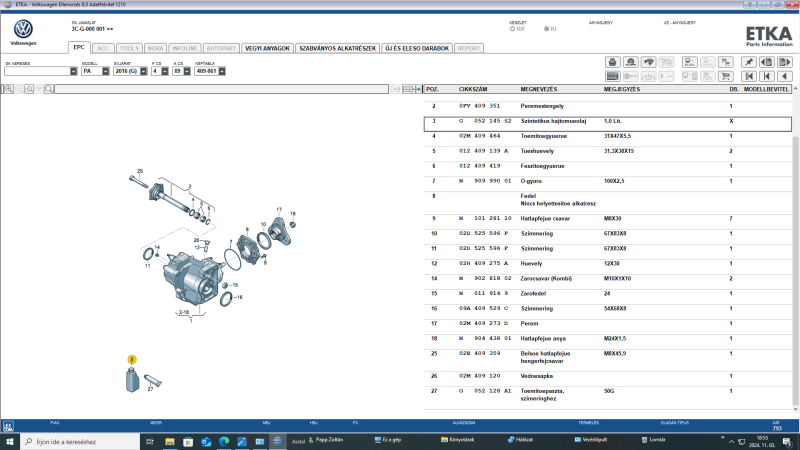Click the zoom region magnifier icon
Screen dimensions: 800x450
[x=29, y=89]
